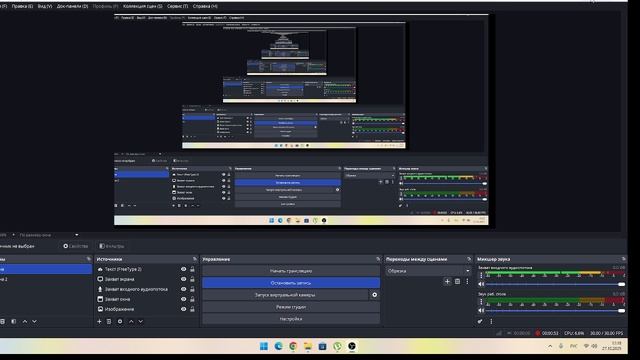Open scene filters icon in Scenes toolbar

tap(13, 322)
